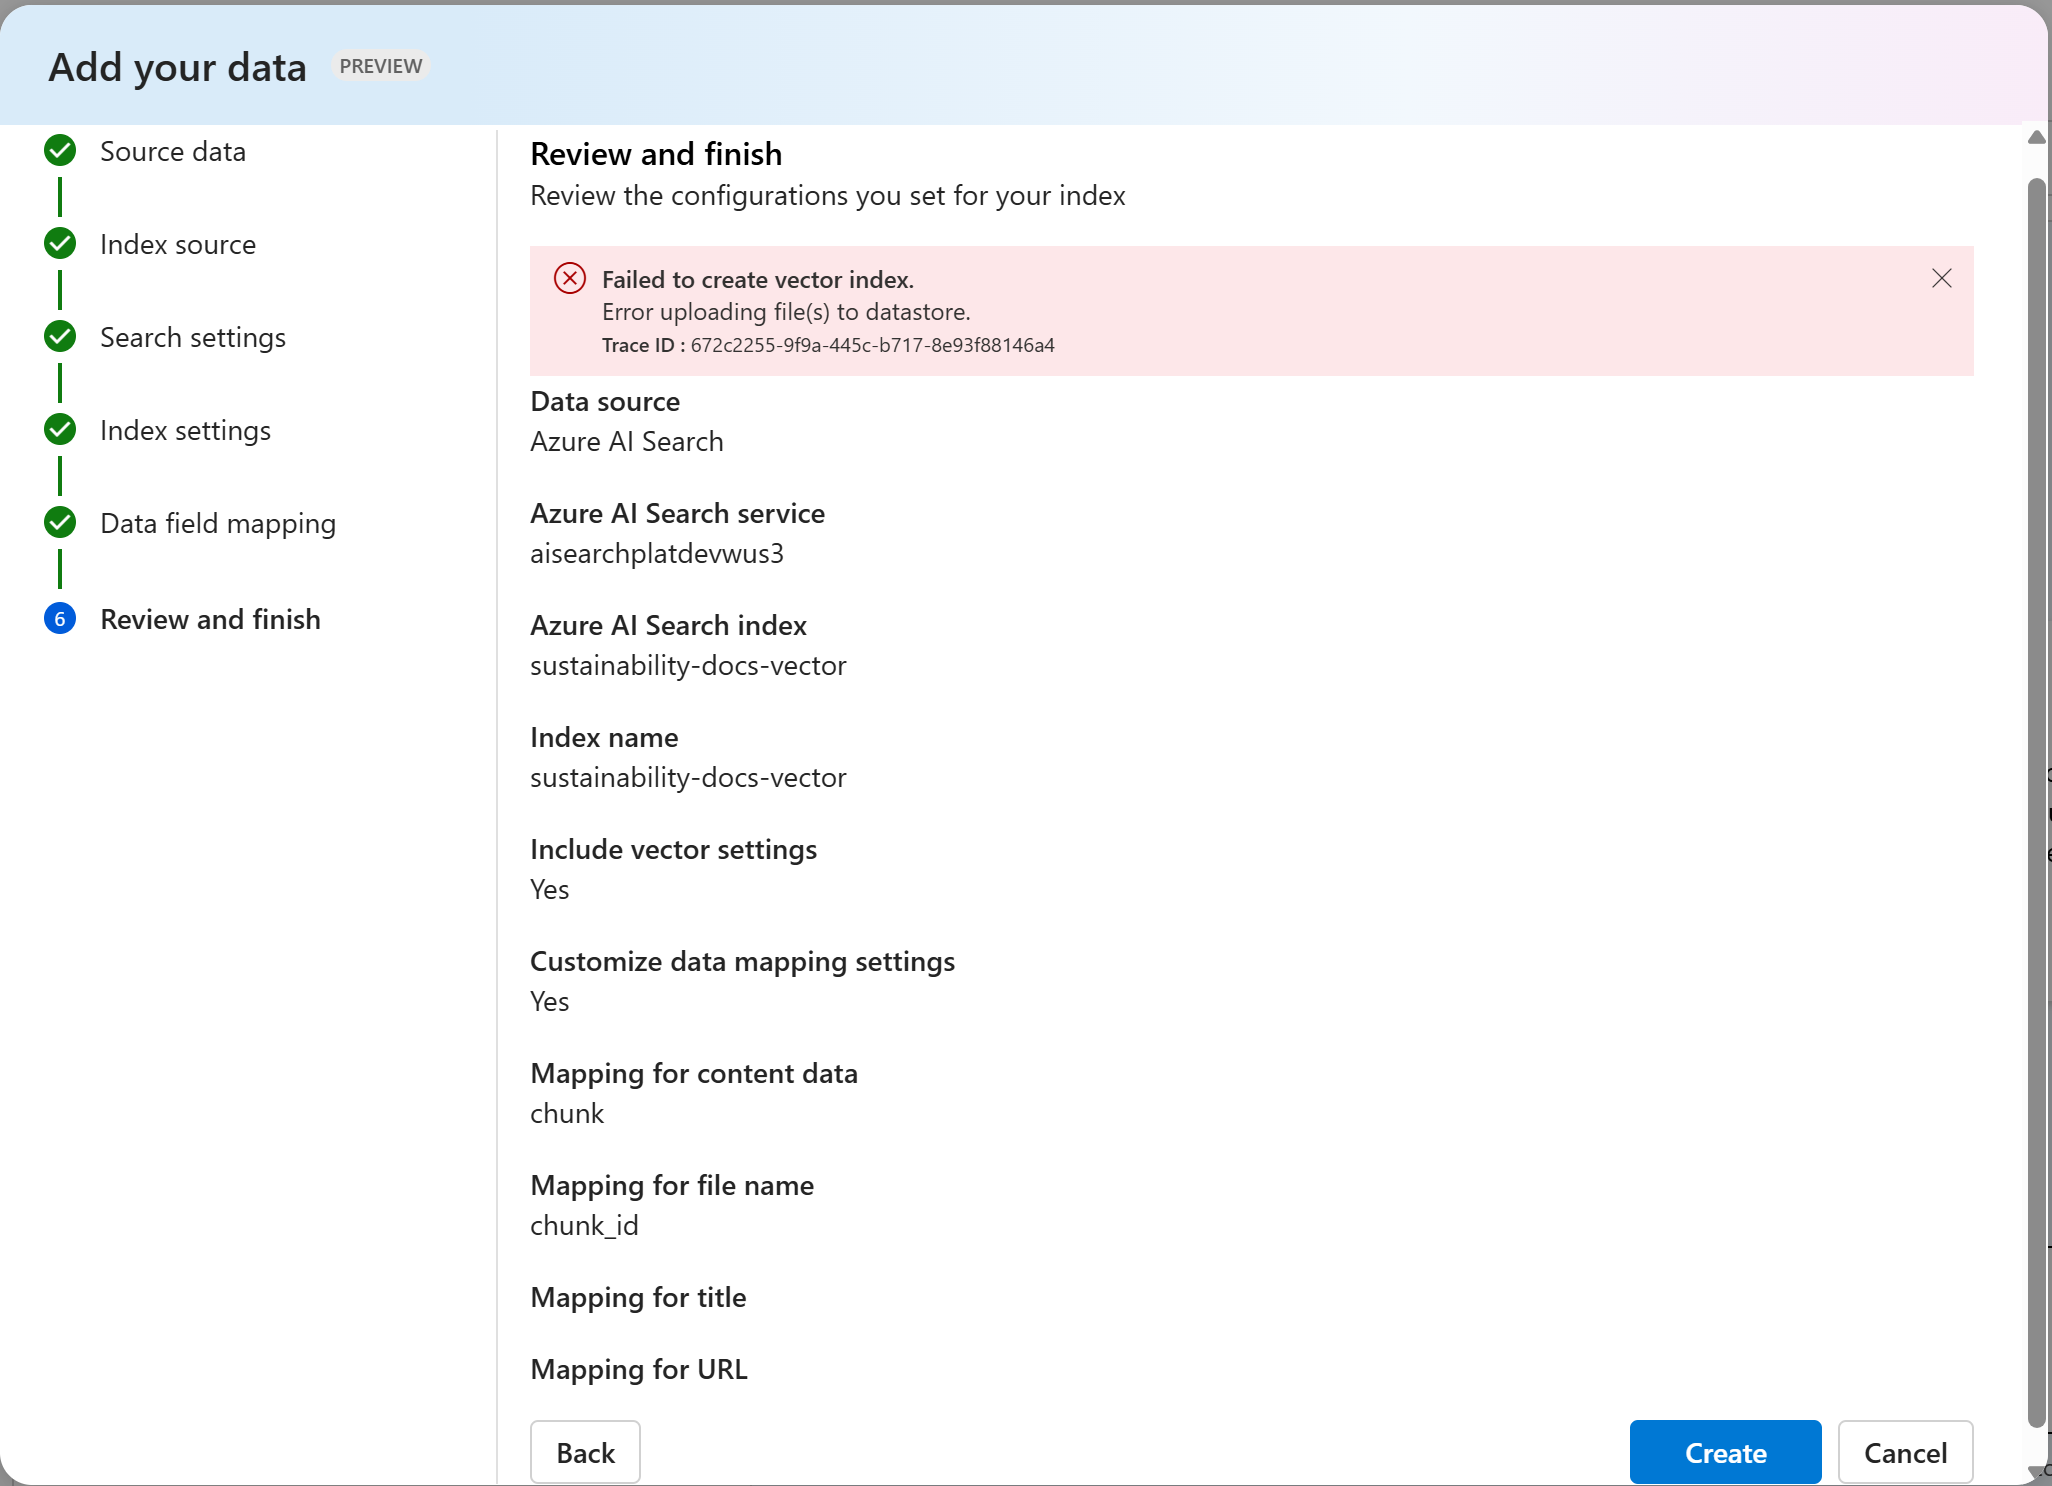Click the scrollbar up arrow
Image resolution: width=2052 pixels, height=1486 pixels.
2036,138
